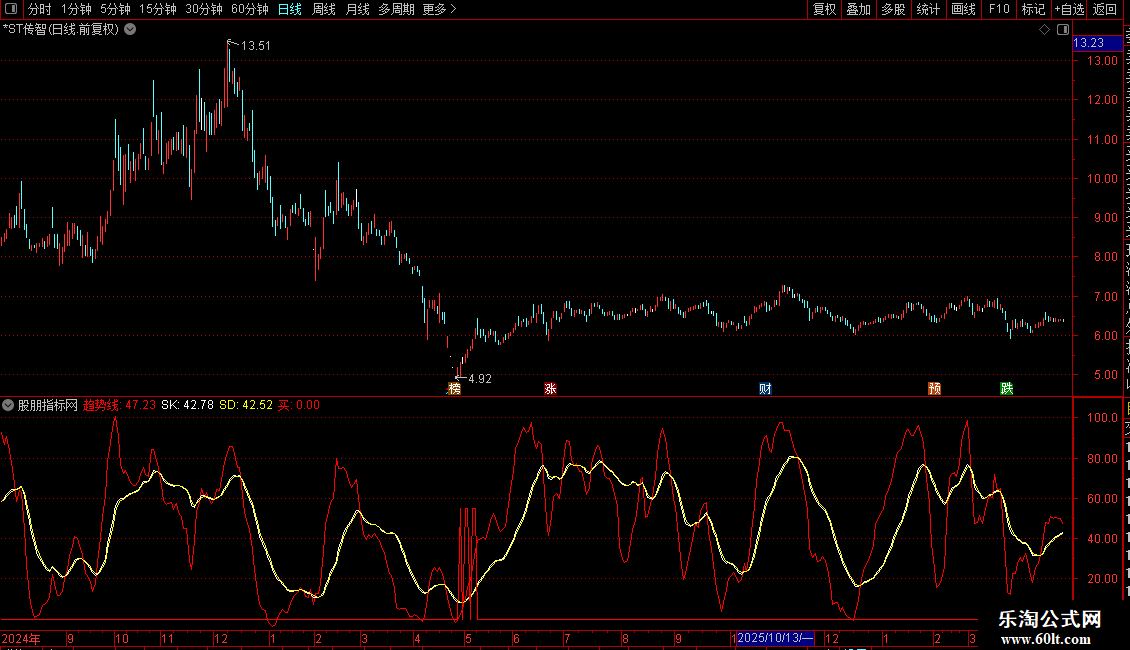Select the 15分钟 period
This screenshot has height=650, width=1130.
[158, 9]
